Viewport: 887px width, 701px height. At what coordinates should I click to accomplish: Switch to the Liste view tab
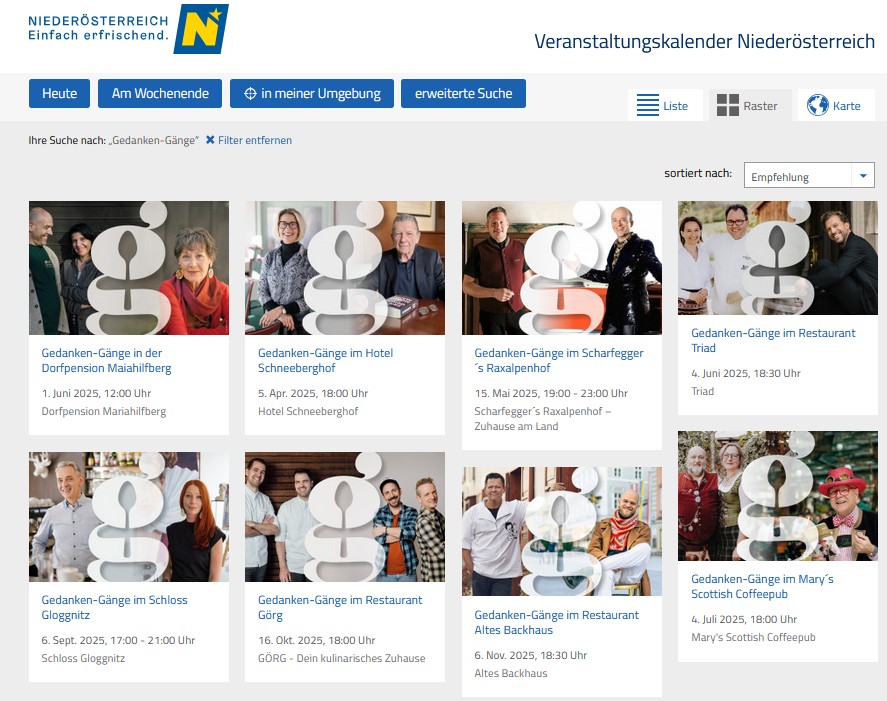coord(665,105)
